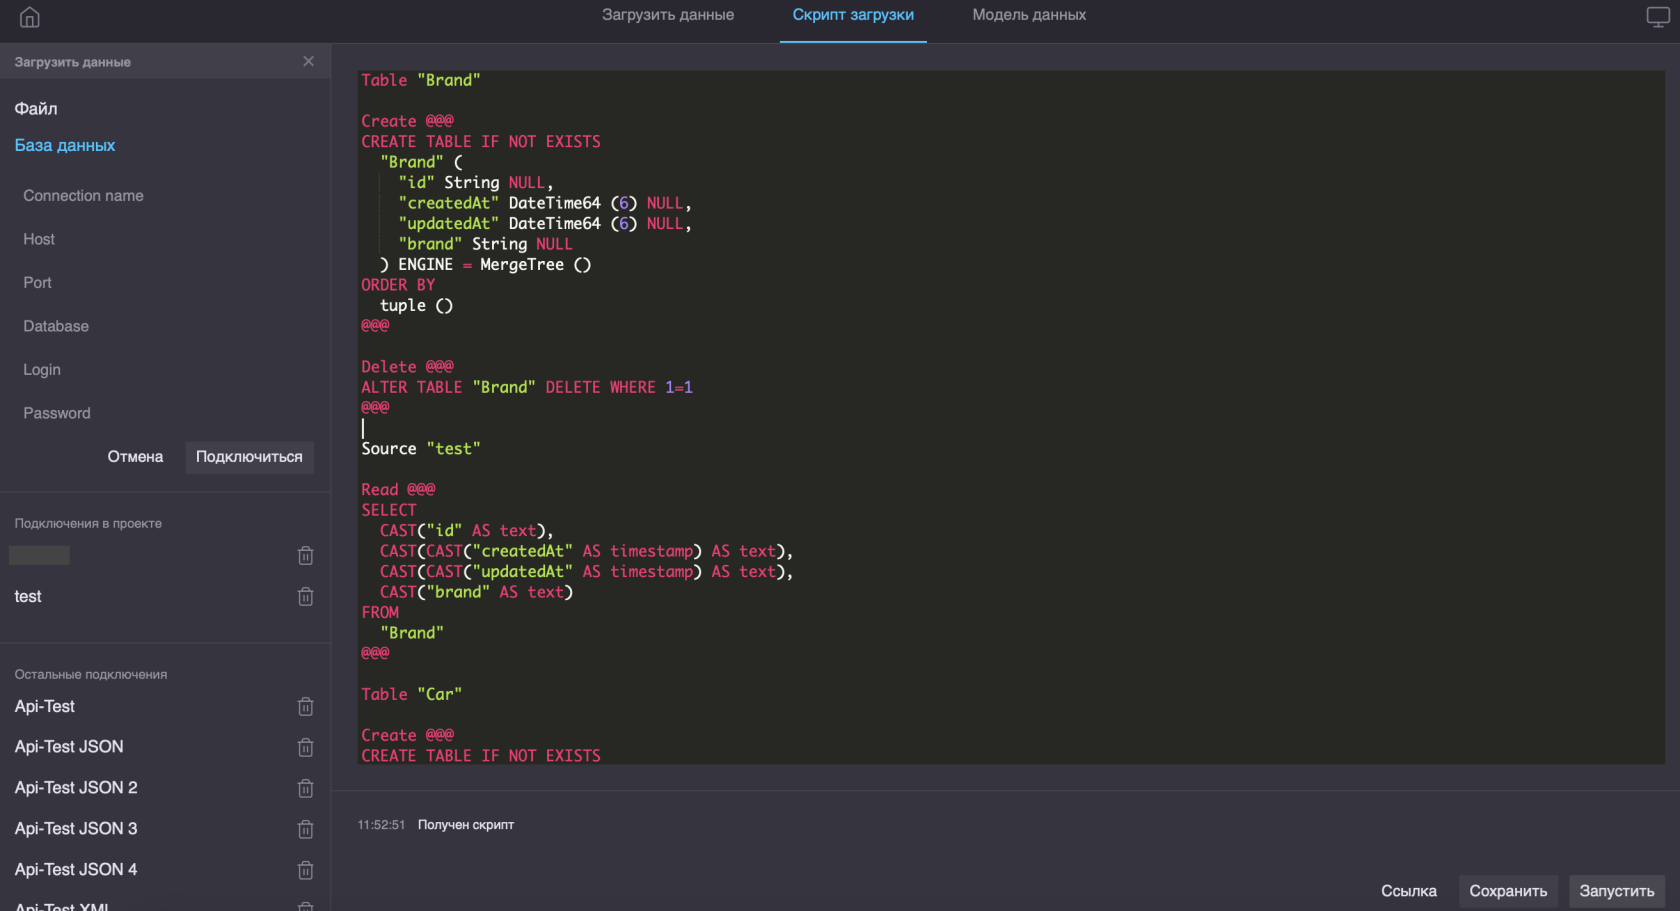
Task: Select the Api-Test JSON 4 connection
Action: coord(76,870)
